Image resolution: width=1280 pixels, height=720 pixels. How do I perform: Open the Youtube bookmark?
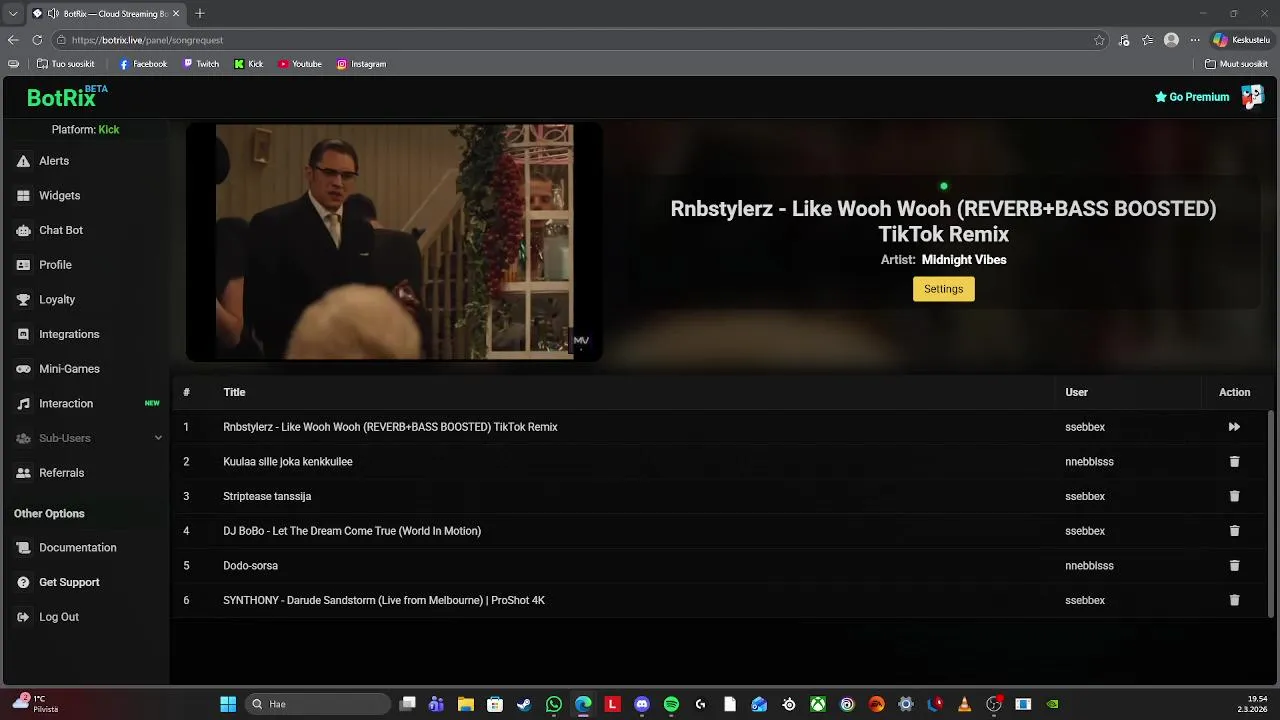point(300,64)
